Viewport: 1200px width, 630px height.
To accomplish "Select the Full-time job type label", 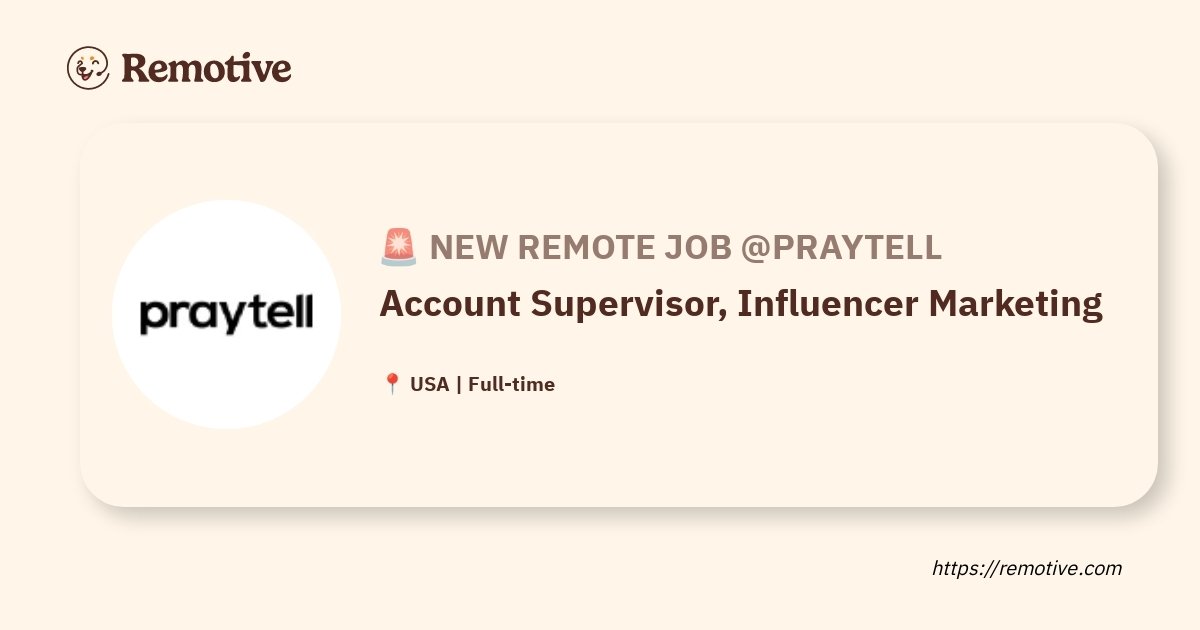I will click(511, 384).
